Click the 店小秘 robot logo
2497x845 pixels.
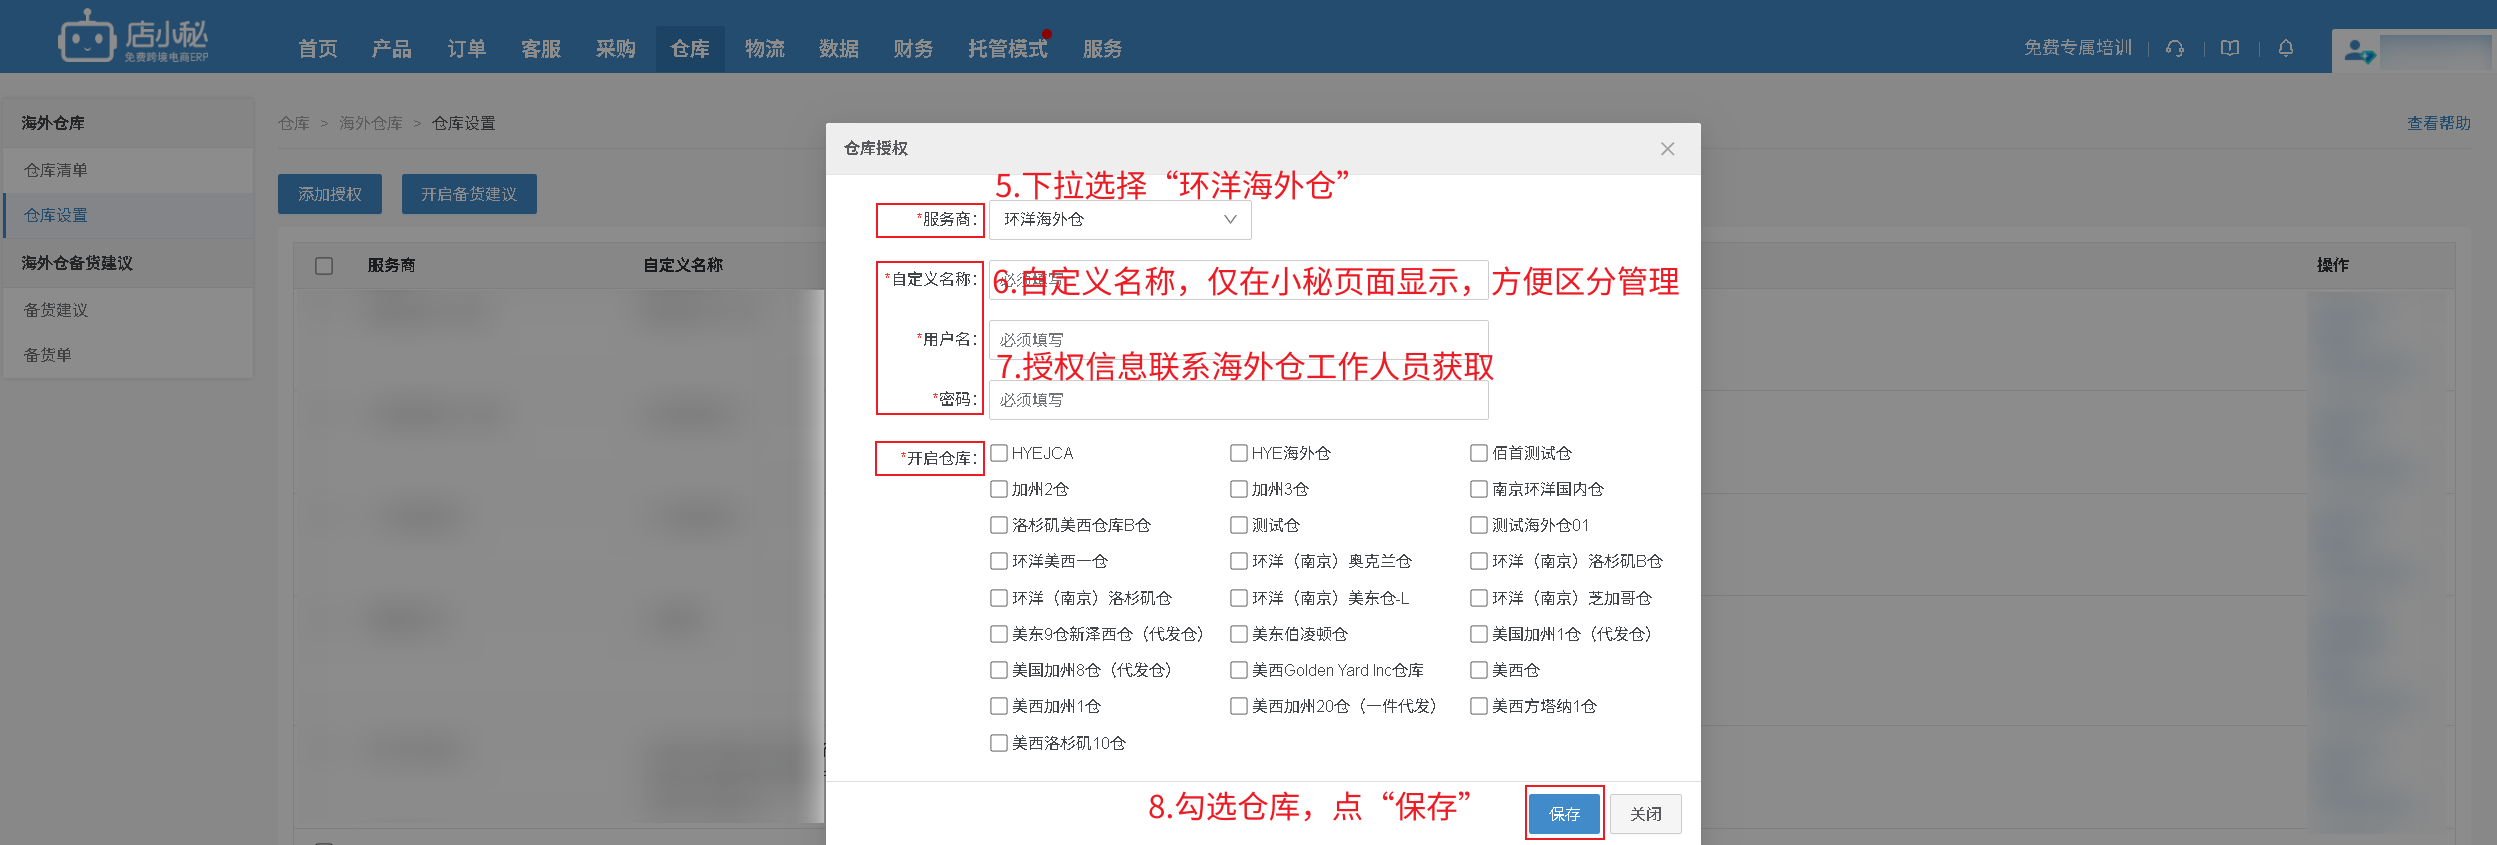point(87,38)
